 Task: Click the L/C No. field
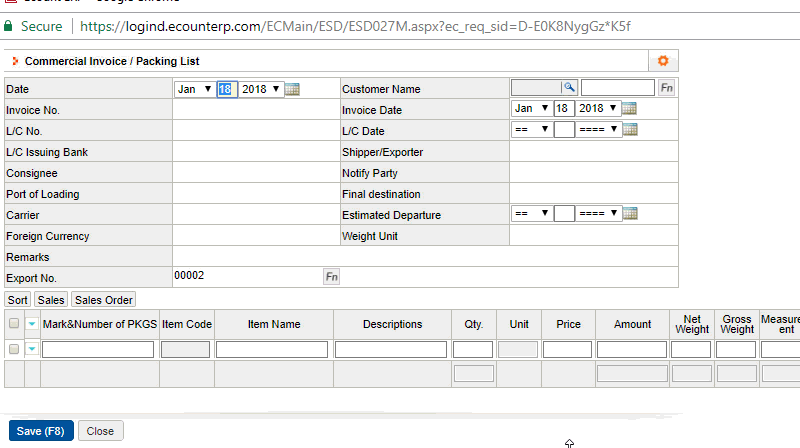pyautogui.click(x=256, y=131)
